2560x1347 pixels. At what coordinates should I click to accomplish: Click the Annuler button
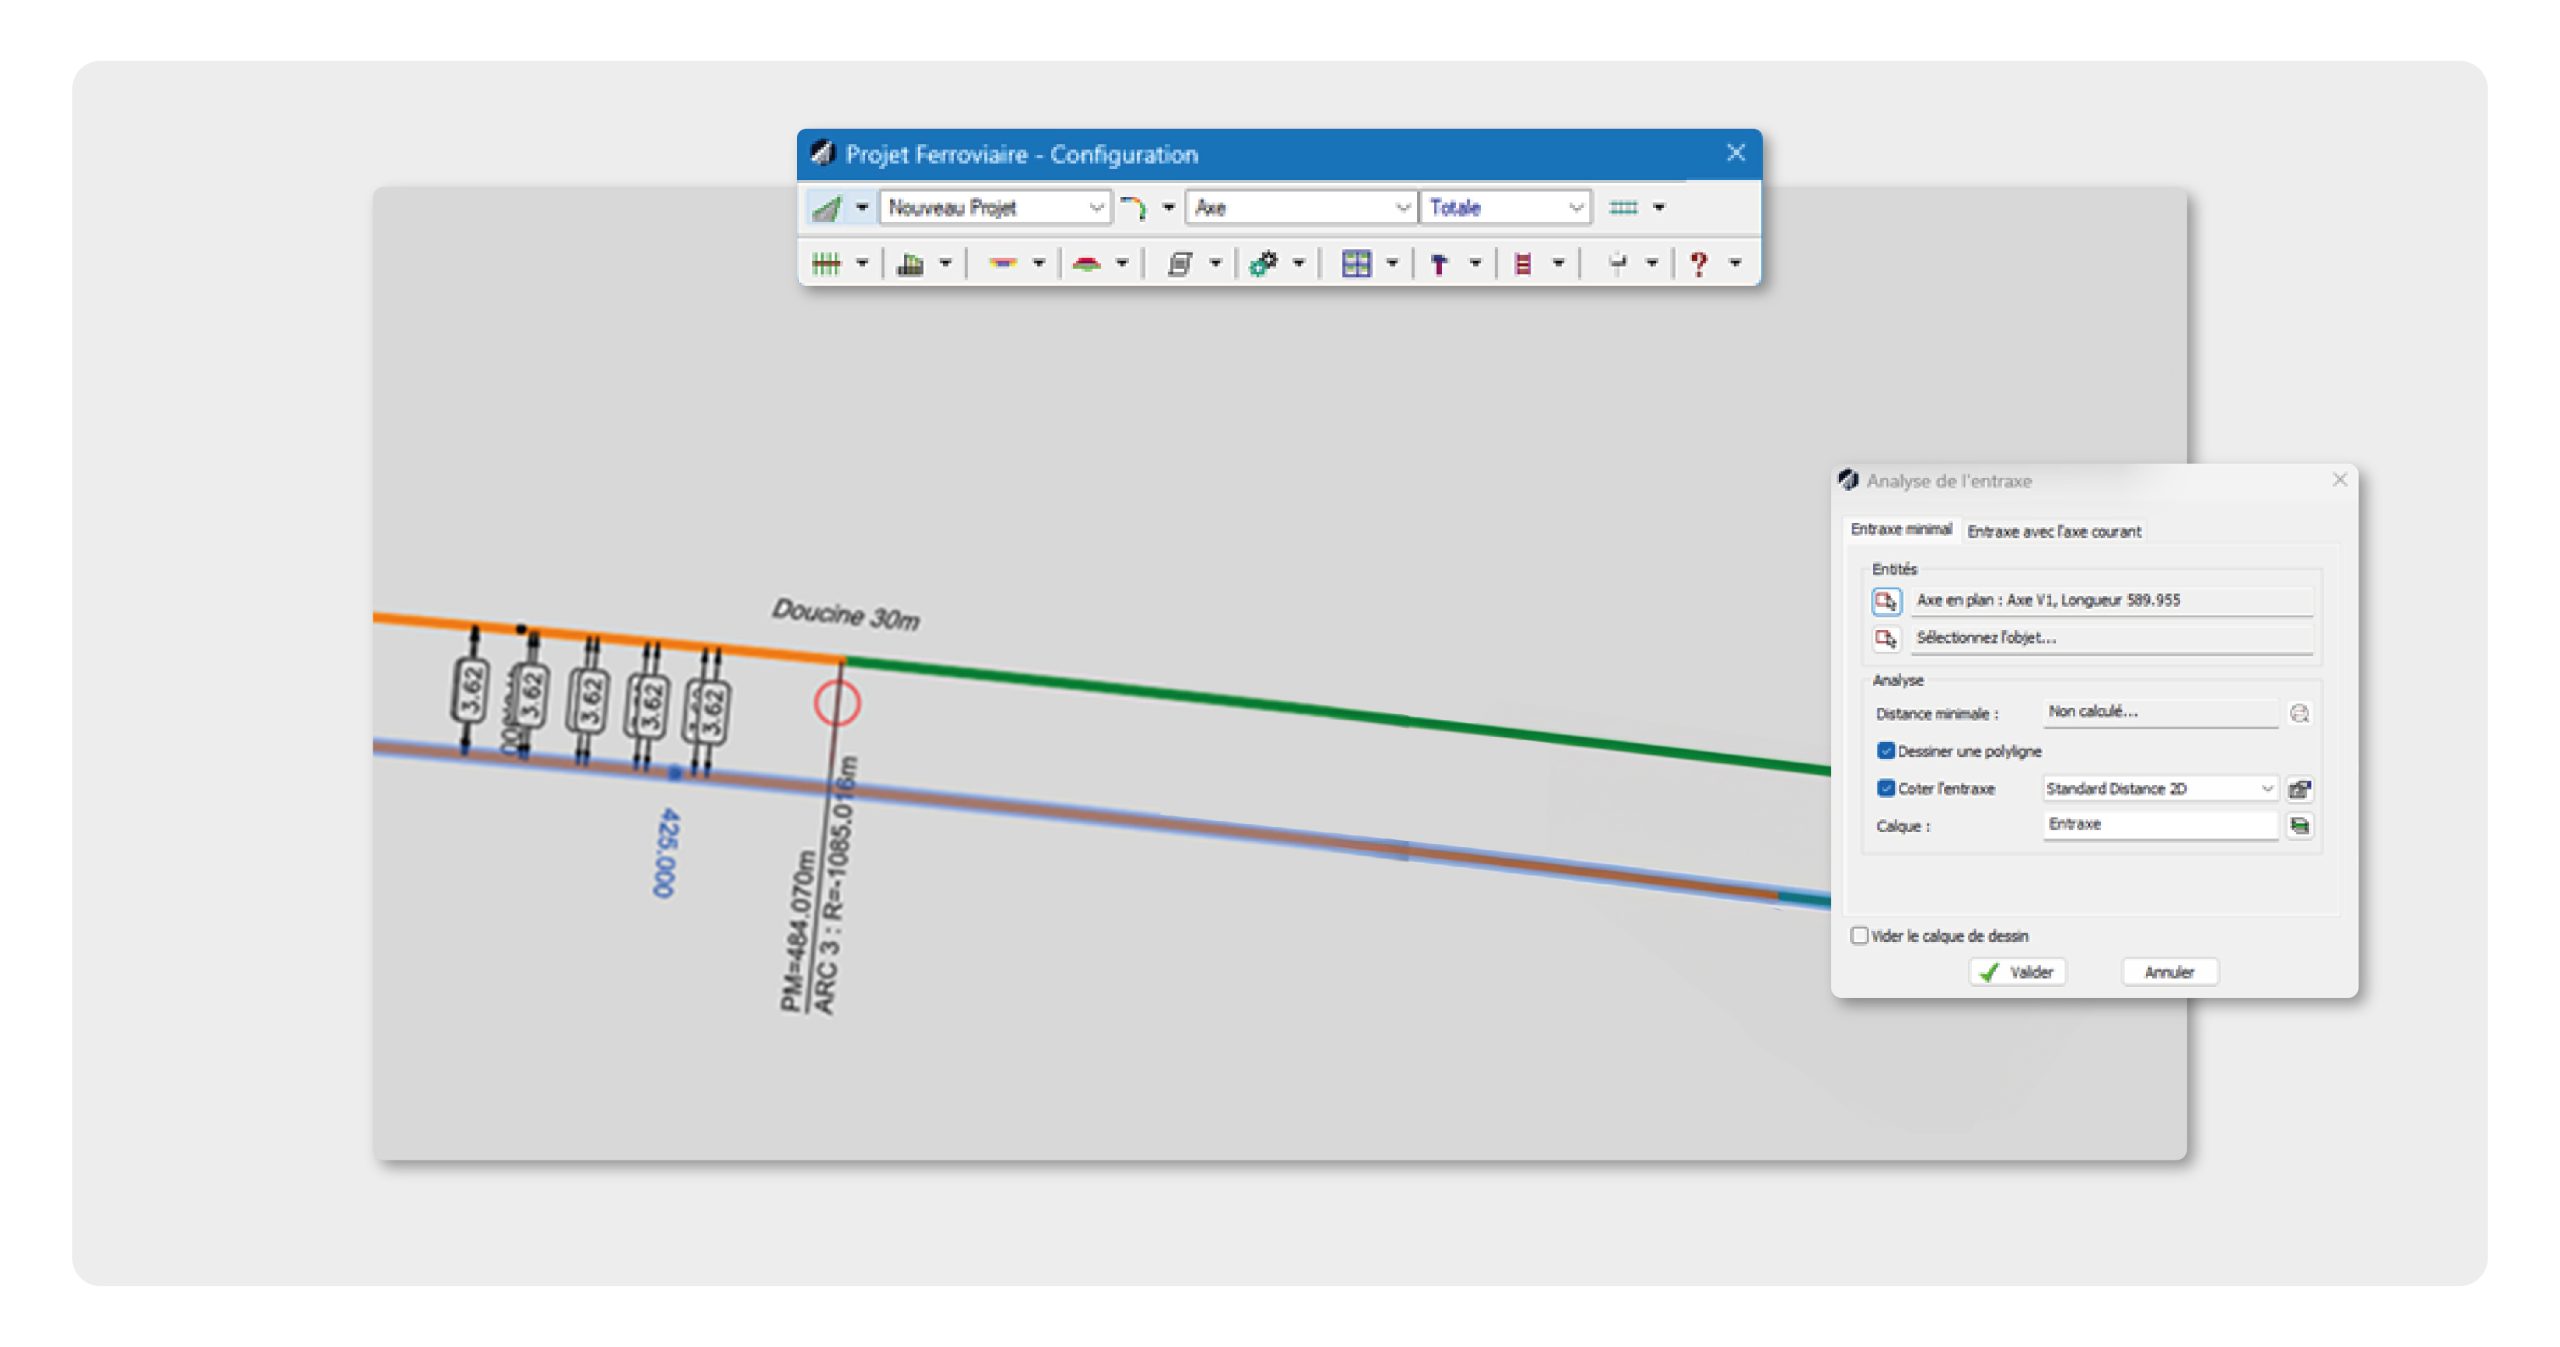point(2169,972)
